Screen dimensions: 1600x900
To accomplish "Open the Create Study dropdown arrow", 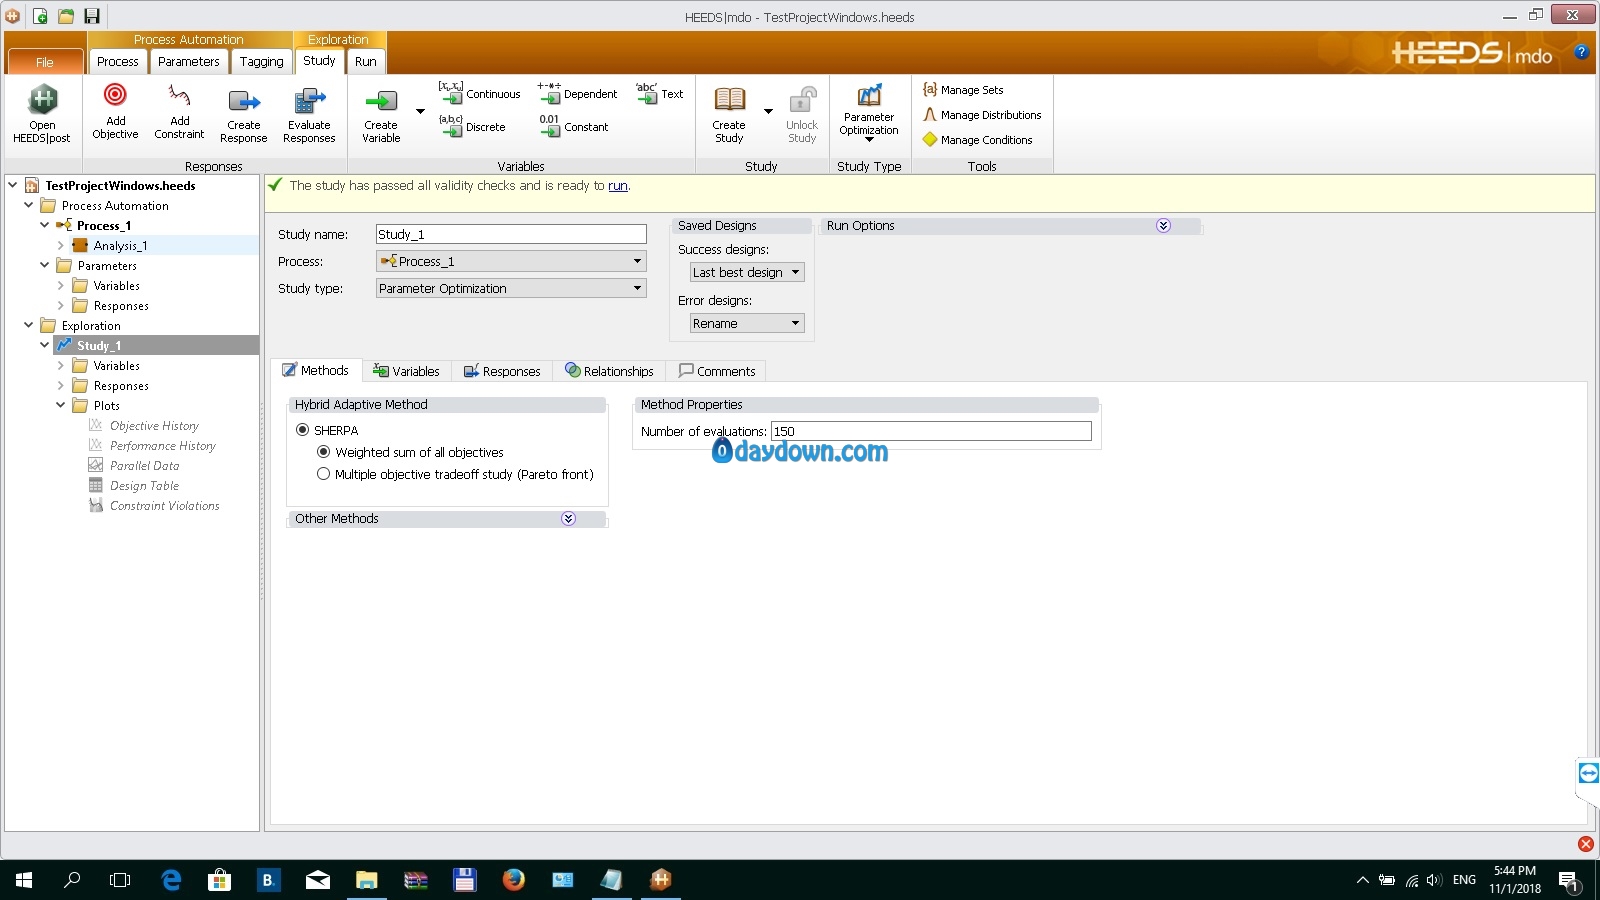I will [x=768, y=111].
